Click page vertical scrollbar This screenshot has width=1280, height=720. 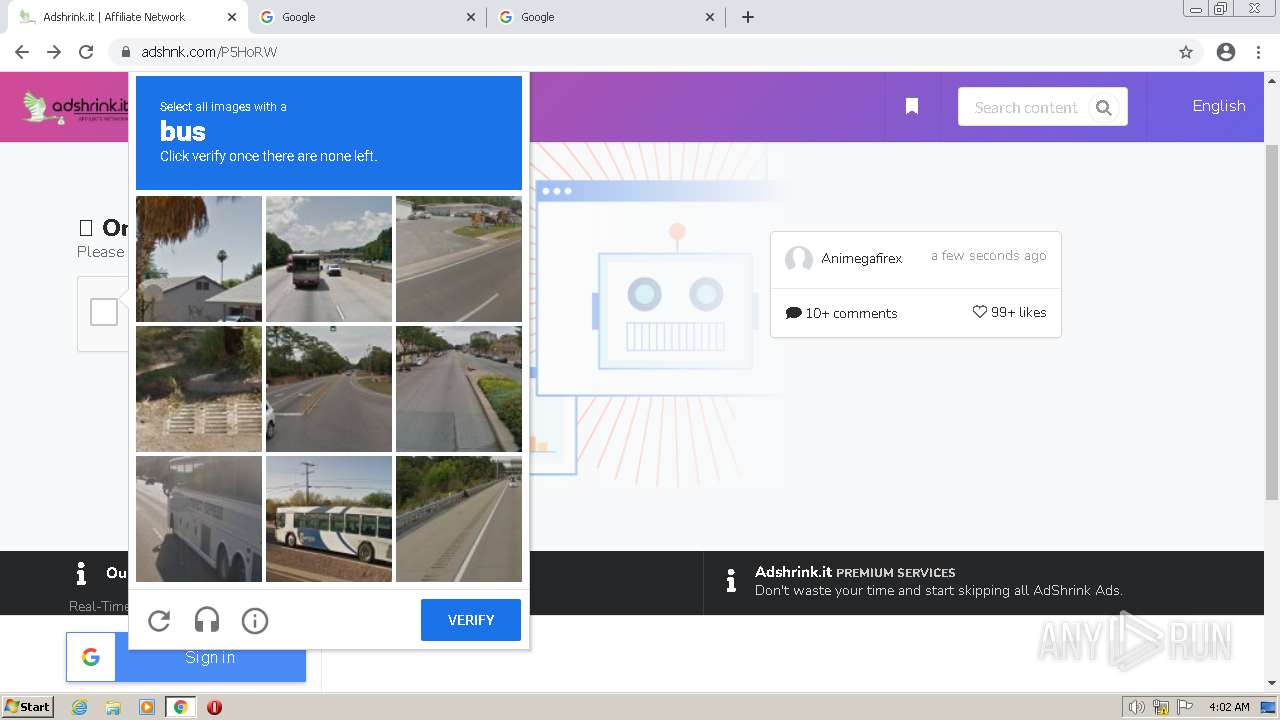pyautogui.click(x=1272, y=323)
